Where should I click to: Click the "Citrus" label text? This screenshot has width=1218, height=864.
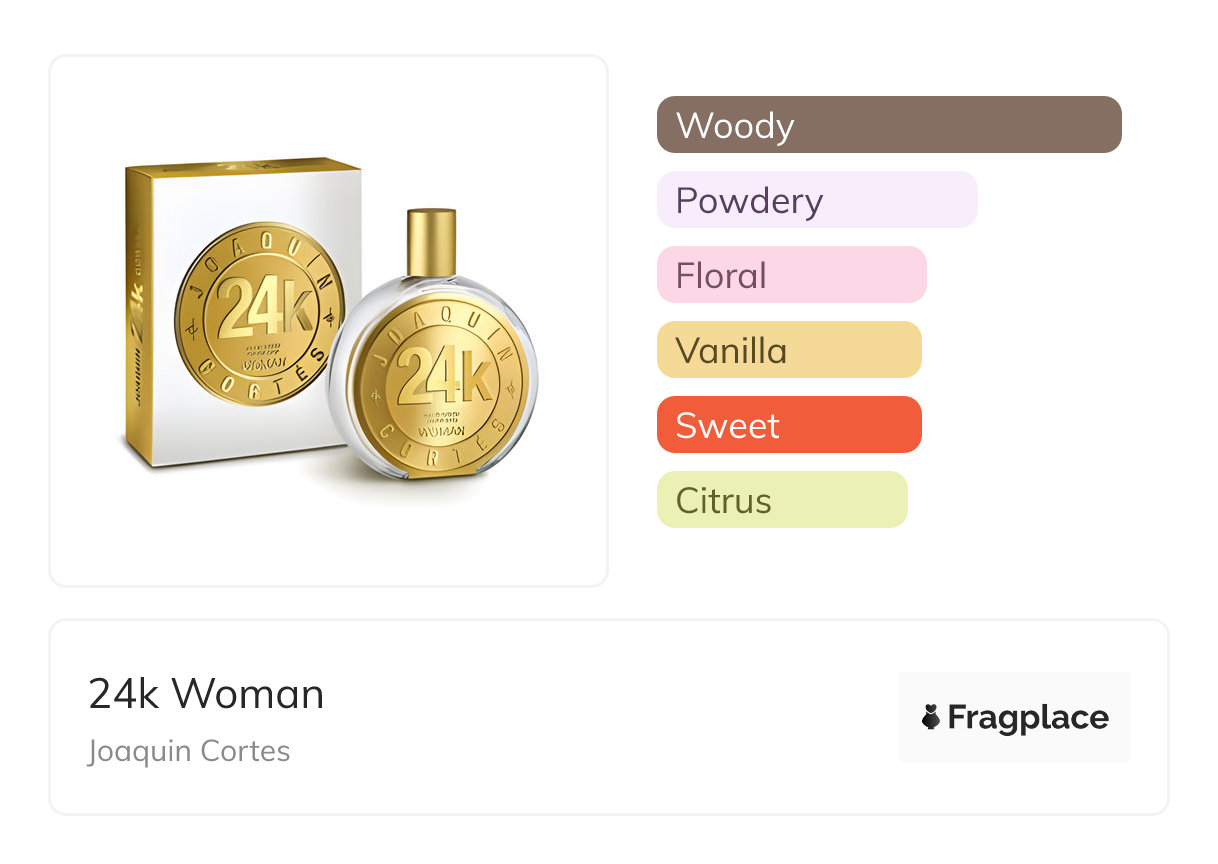point(723,501)
